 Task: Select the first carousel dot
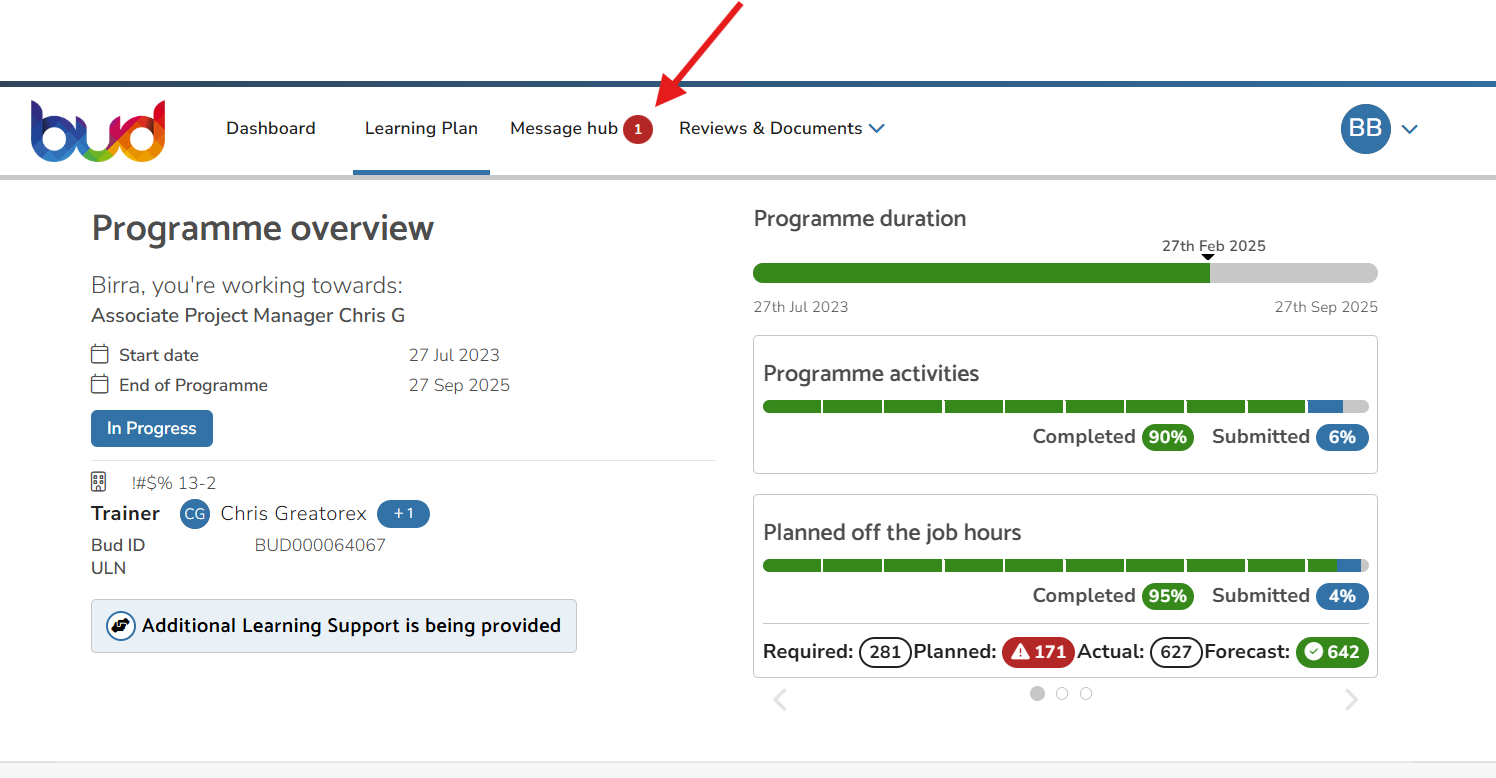tap(1037, 693)
